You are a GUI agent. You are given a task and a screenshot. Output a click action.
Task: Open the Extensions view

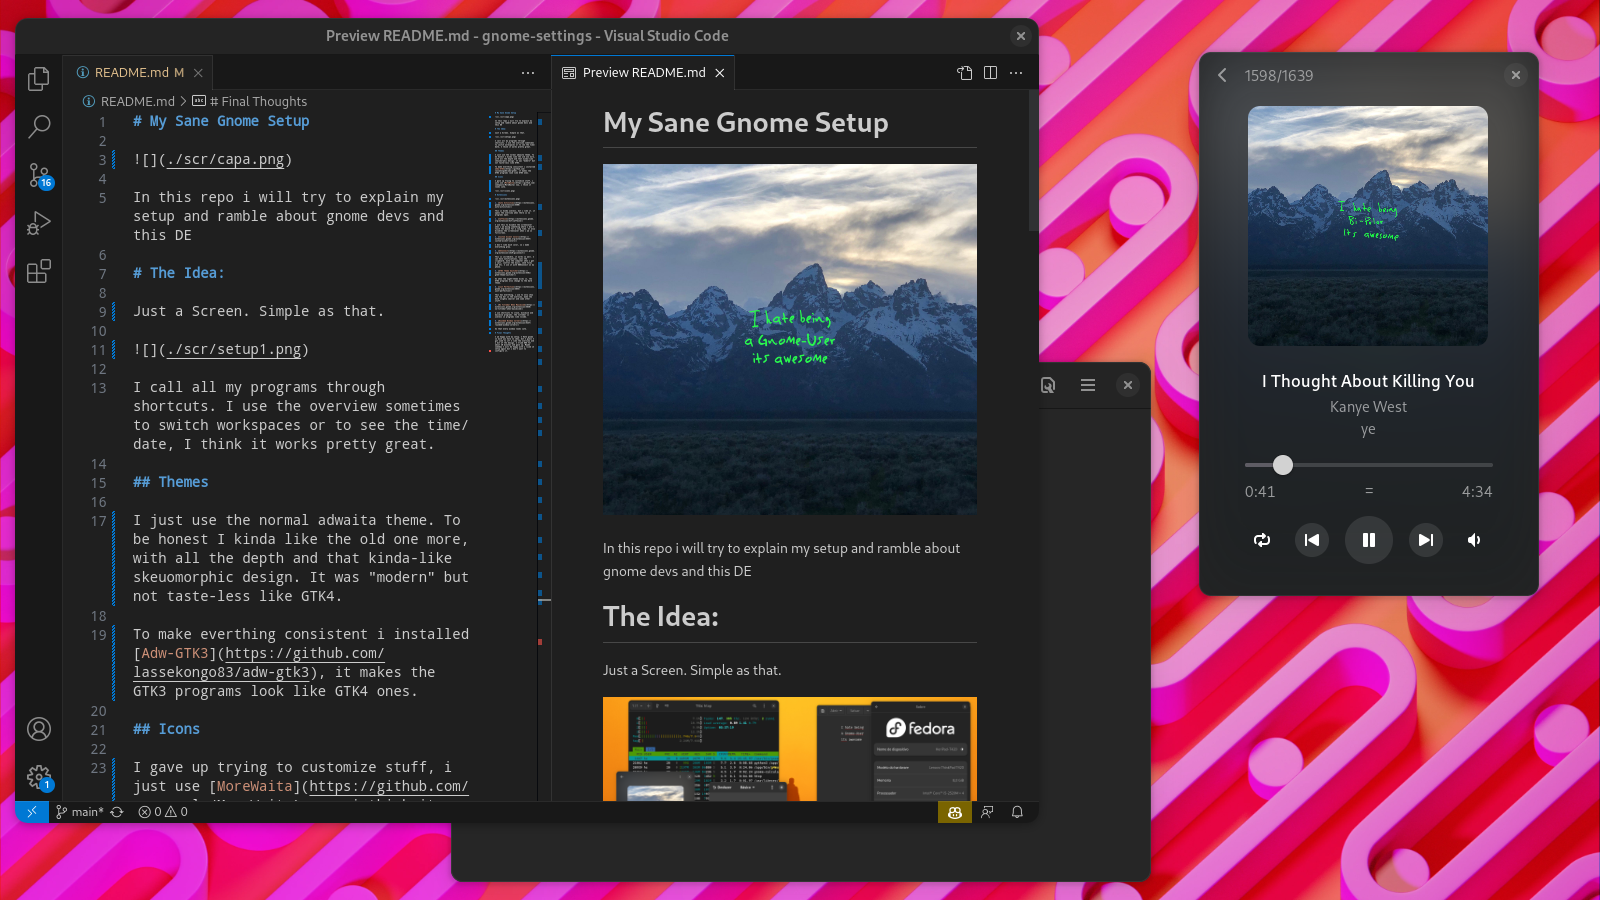point(39,271)
